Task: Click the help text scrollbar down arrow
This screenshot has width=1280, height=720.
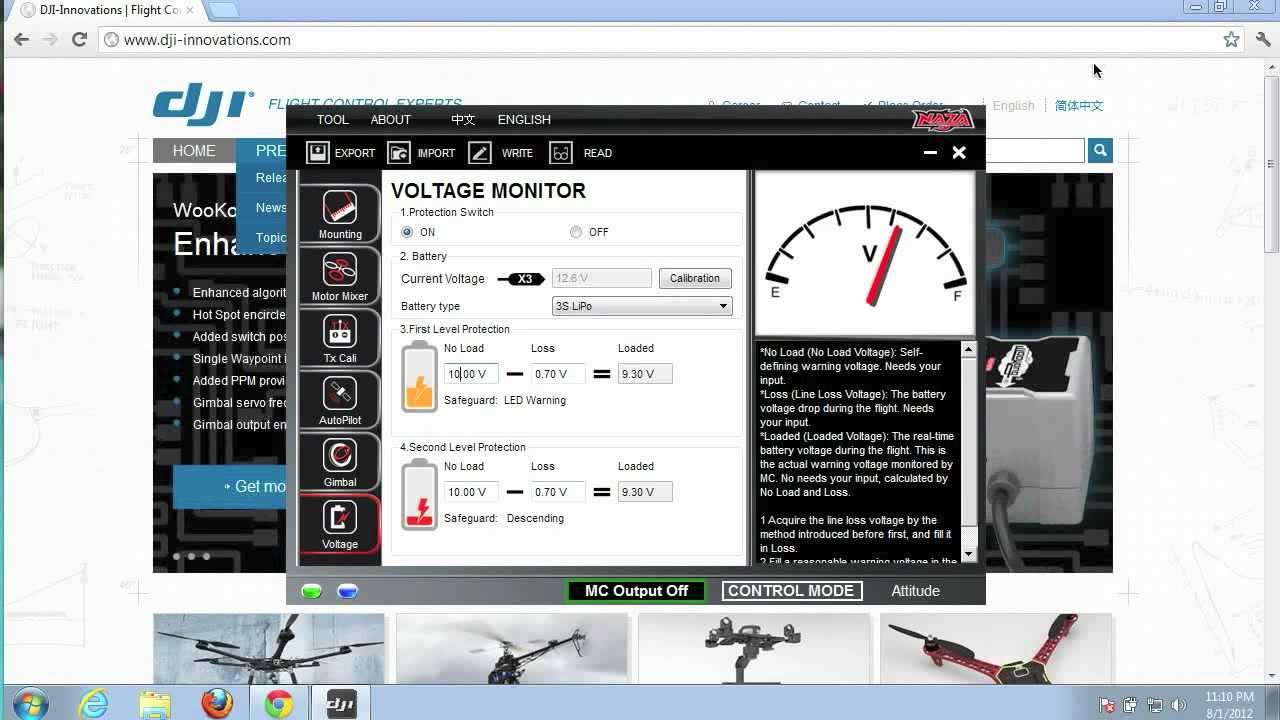Action: click(x=968, y=555)
